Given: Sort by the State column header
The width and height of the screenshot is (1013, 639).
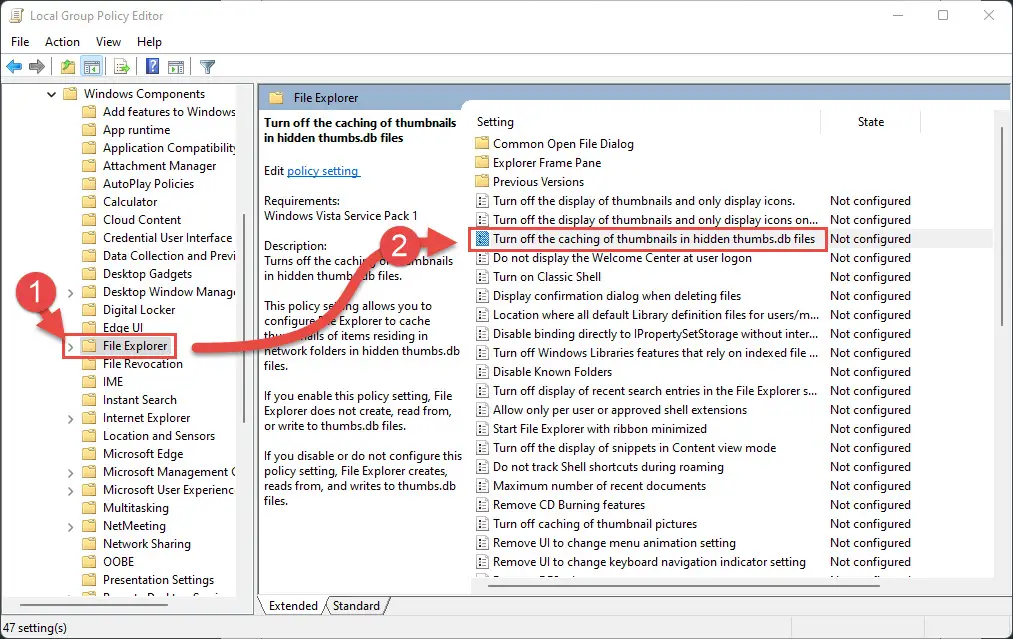Looking at the screenshot, I should tap(870, 121).
